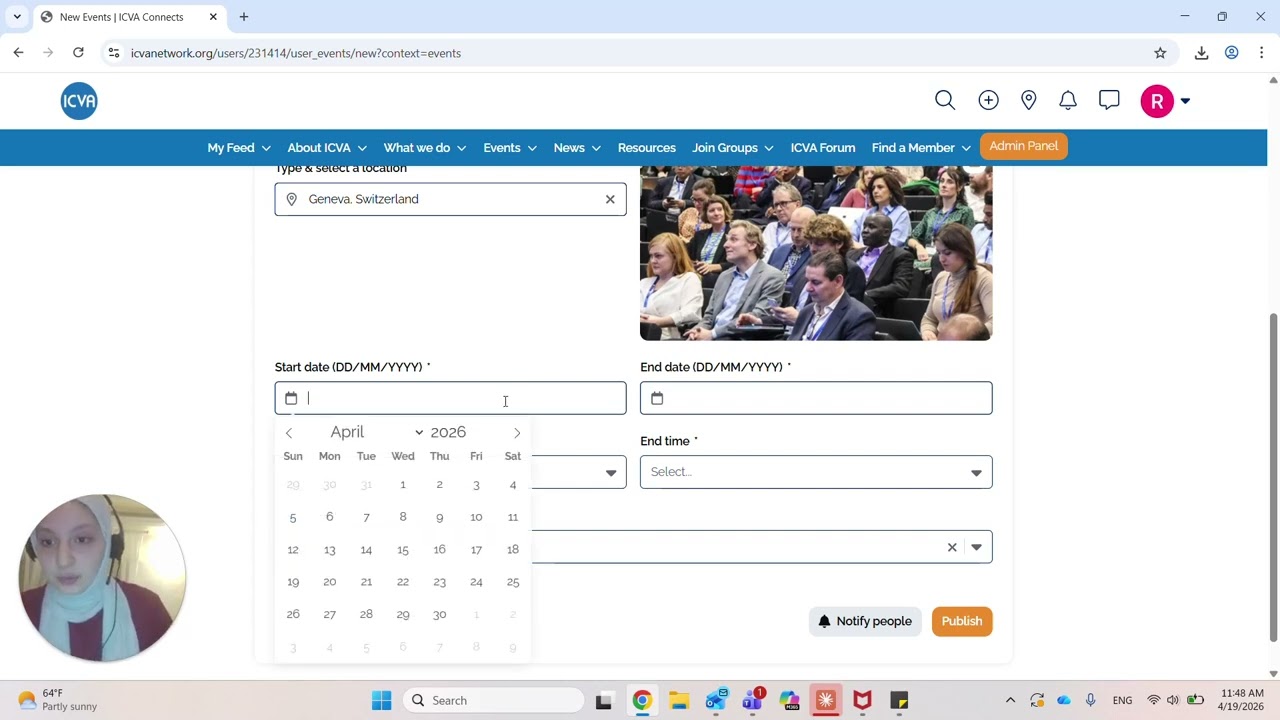The image size is (1280, 720).
Task: Open Microsoft Teams from taskbar
Action: coord(752,700)
